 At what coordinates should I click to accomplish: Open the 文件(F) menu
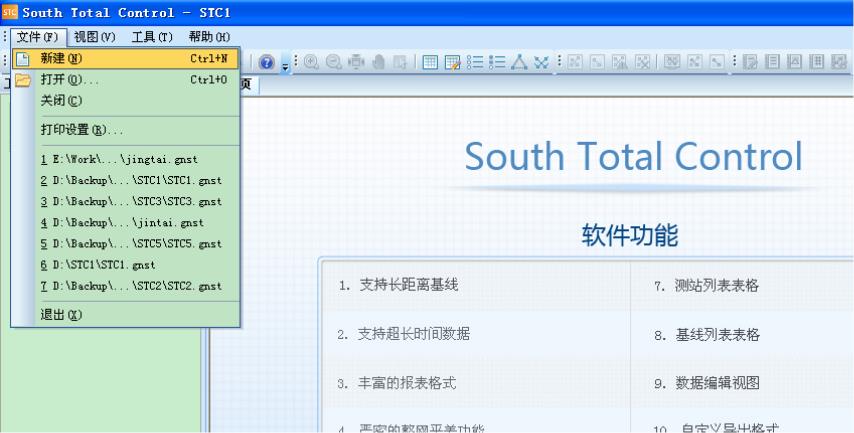click(x=38, y=37)
